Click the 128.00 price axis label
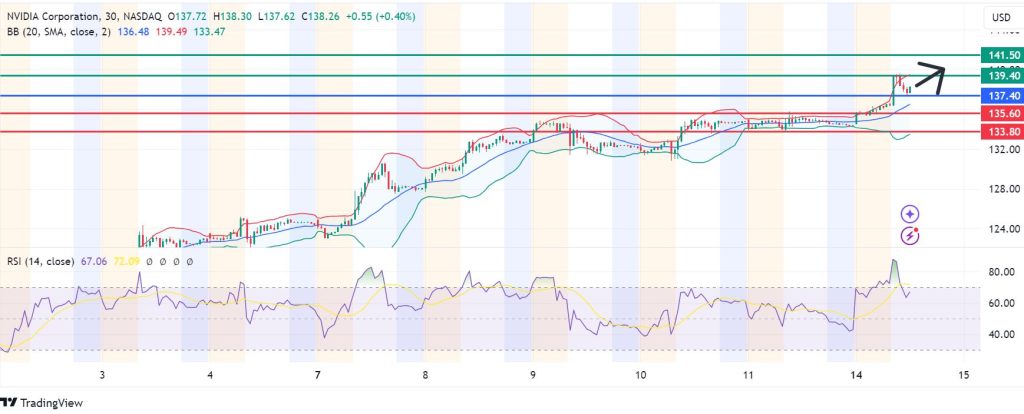This screenshot has width=1024, height=414. 1005,189
